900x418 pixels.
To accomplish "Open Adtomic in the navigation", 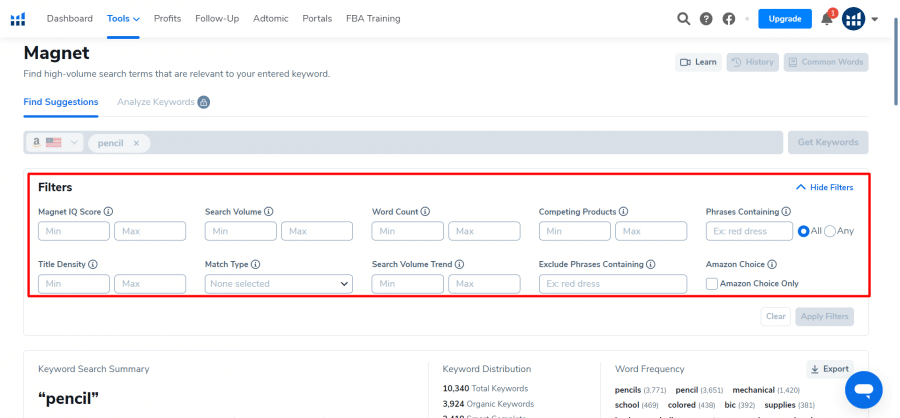I will click(271, 19).
